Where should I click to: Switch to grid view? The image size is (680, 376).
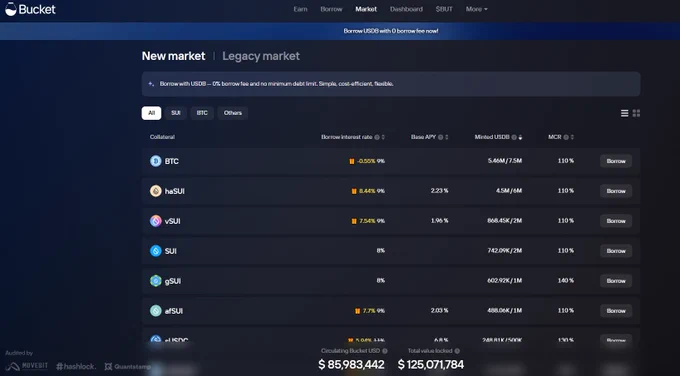(636, 113)
